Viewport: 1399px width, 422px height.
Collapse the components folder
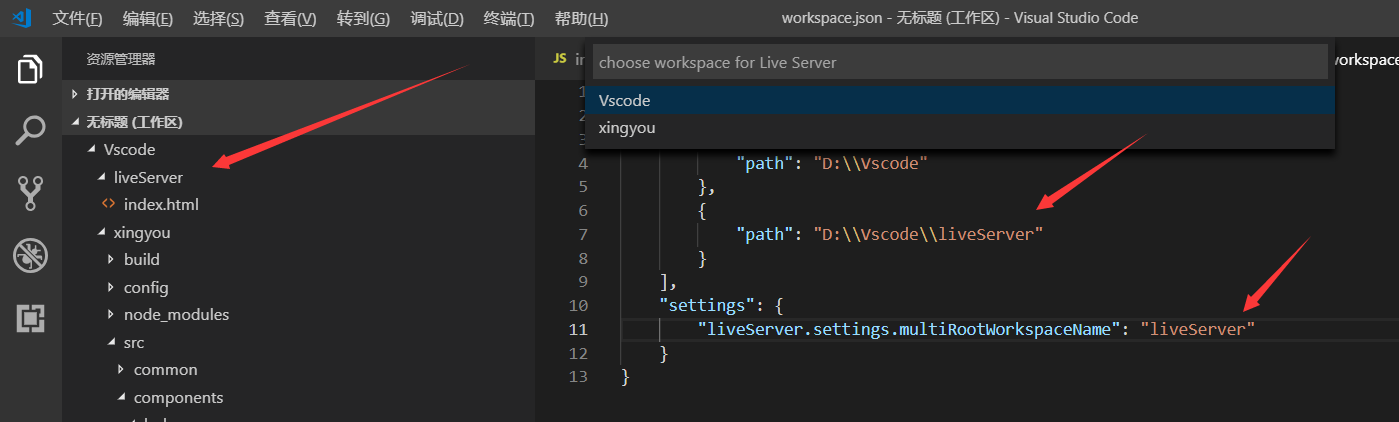298,397
